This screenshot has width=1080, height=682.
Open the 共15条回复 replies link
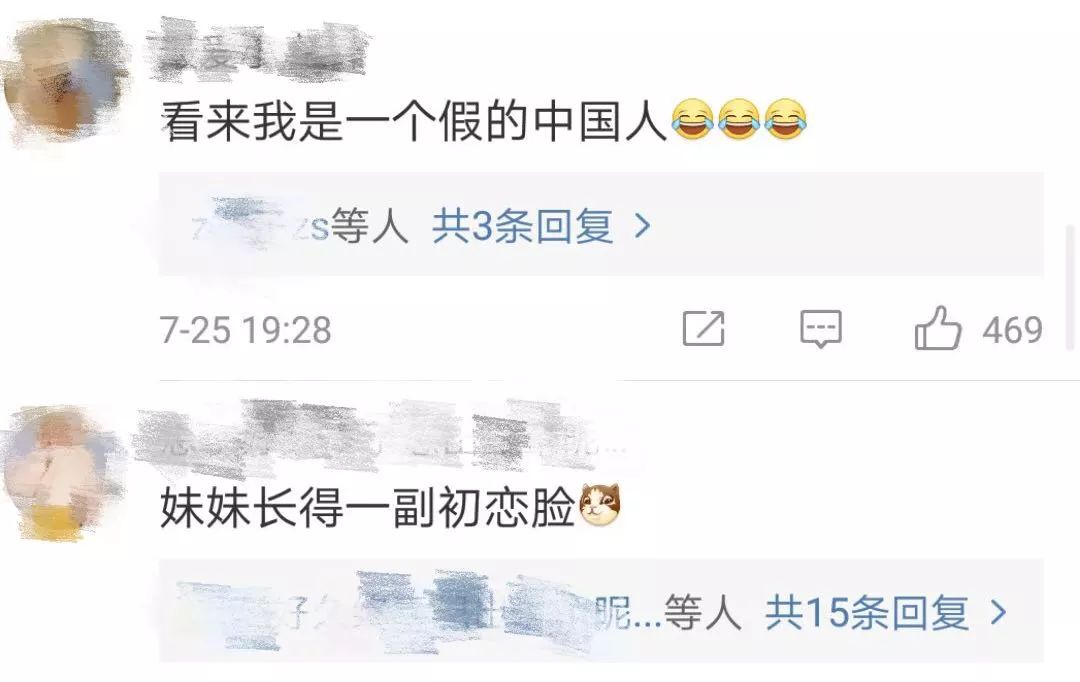(866, 612)
